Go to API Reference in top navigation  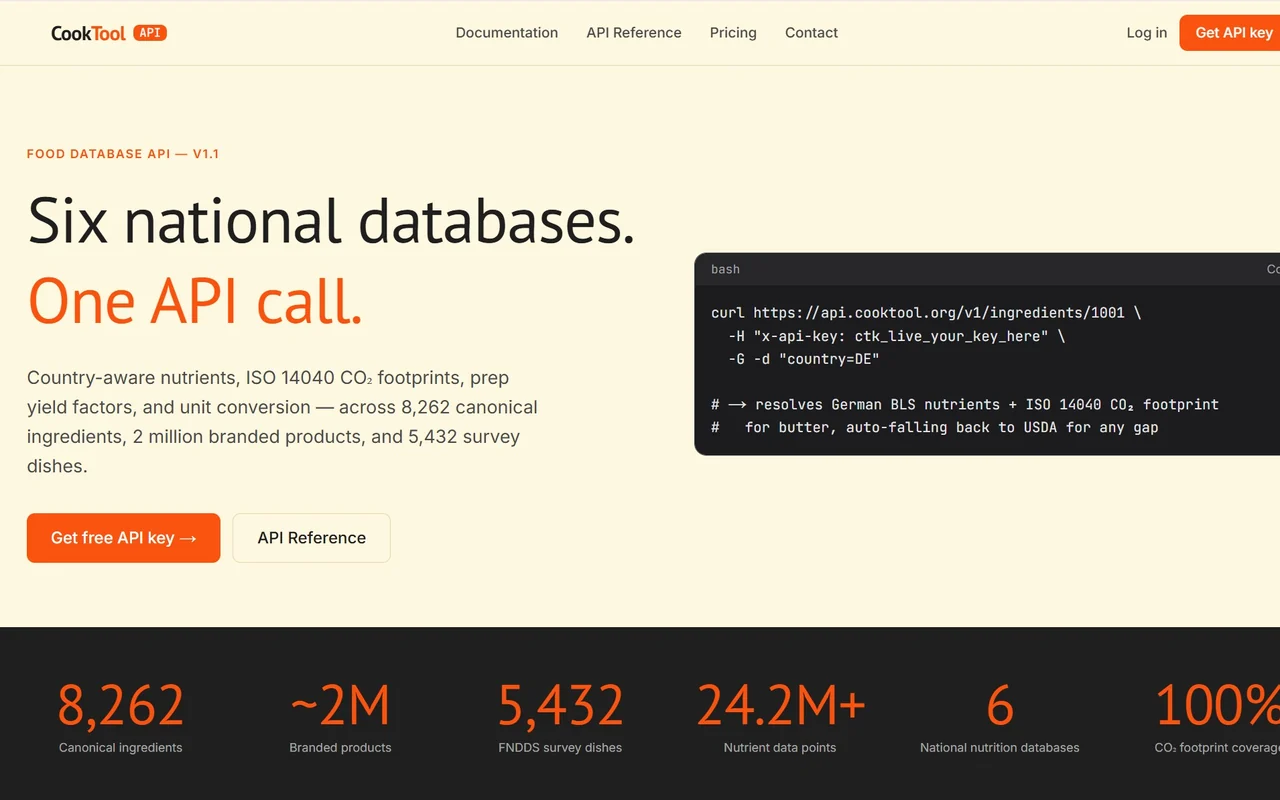click(x=634, y=33)
